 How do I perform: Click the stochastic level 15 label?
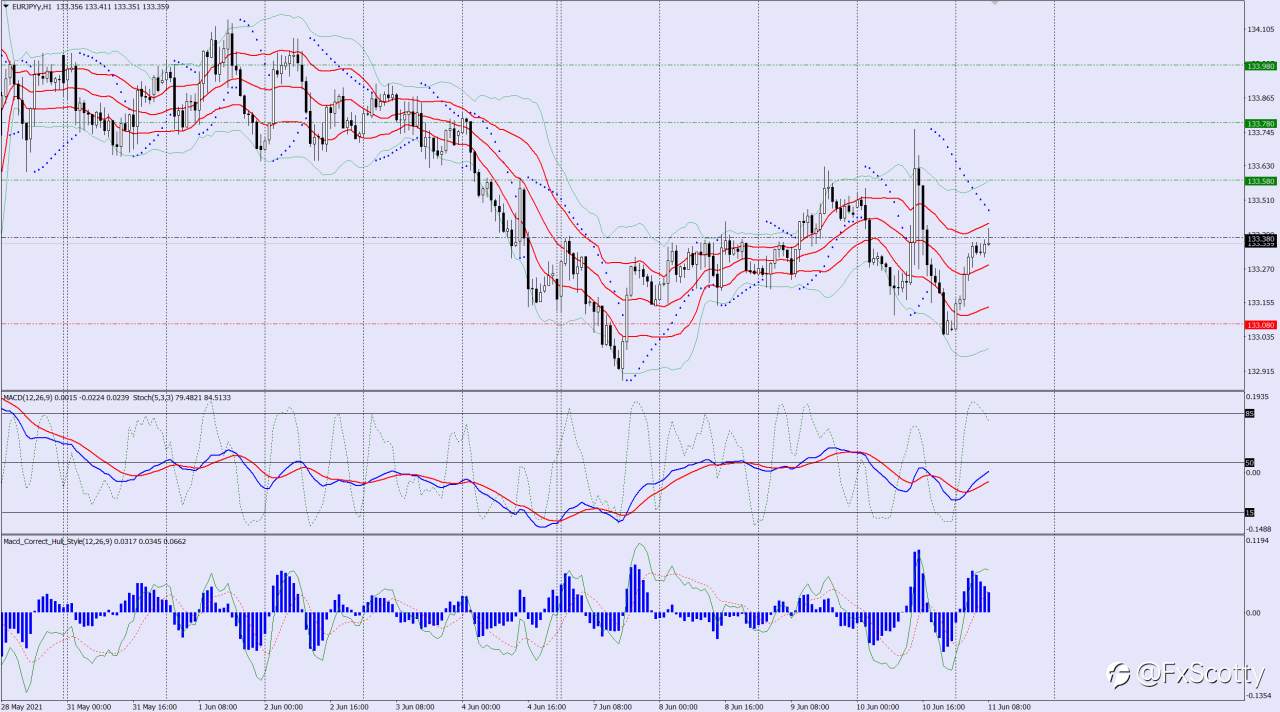point(1249,512)
